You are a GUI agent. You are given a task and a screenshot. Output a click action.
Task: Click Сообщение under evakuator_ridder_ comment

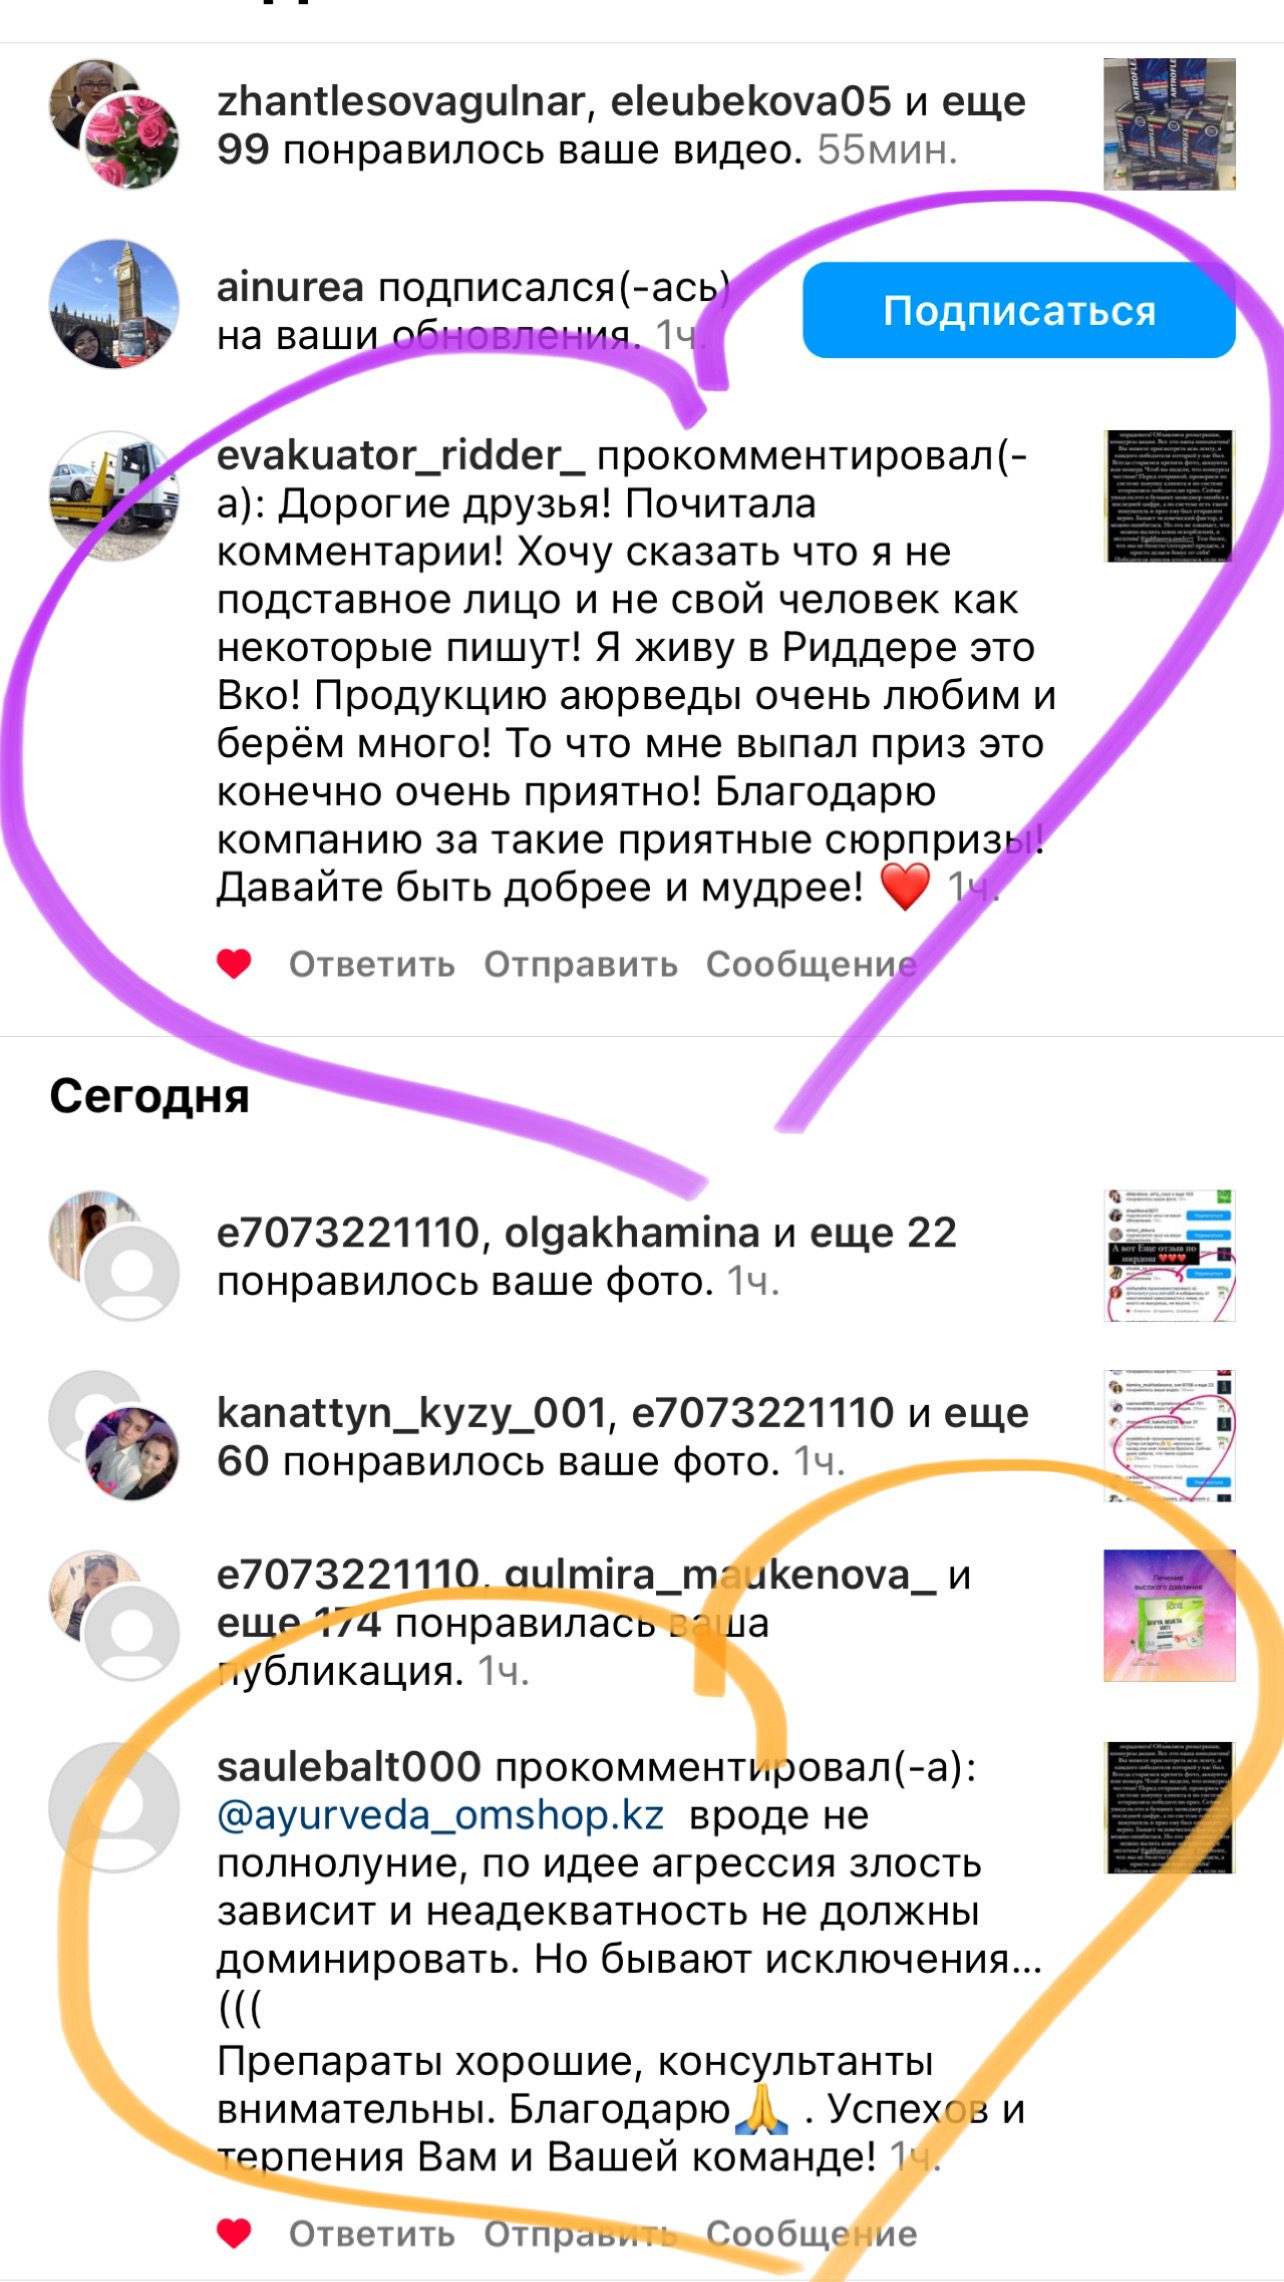pyautogui.click(x=811, y=964)
